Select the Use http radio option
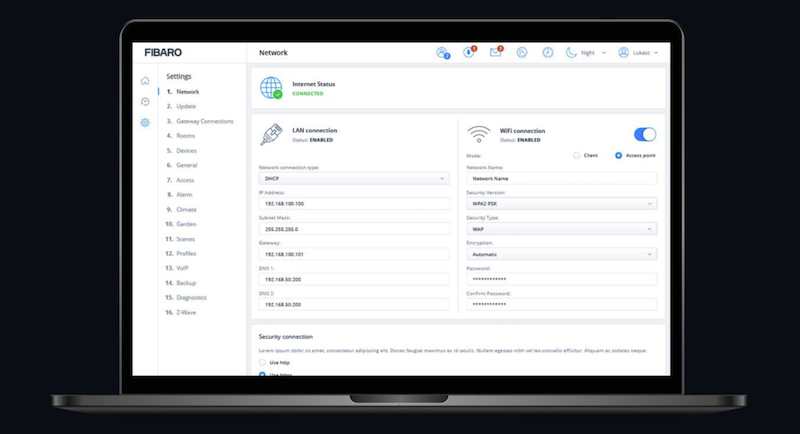 [x=262, y=362]
